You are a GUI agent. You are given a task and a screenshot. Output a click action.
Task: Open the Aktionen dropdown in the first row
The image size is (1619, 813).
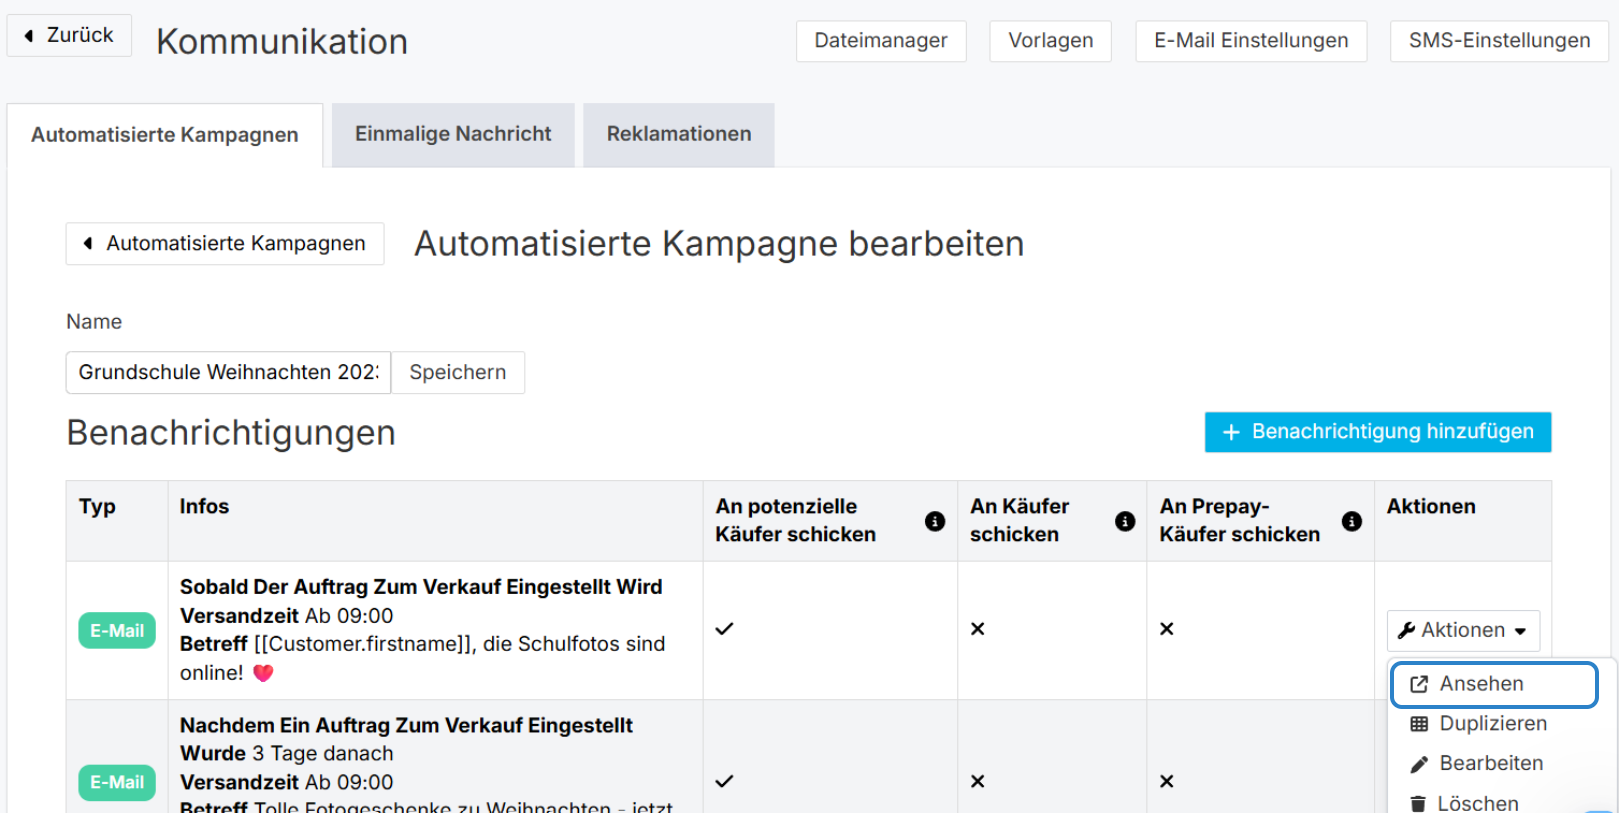pyautogui.click(x=1463, y=630)
